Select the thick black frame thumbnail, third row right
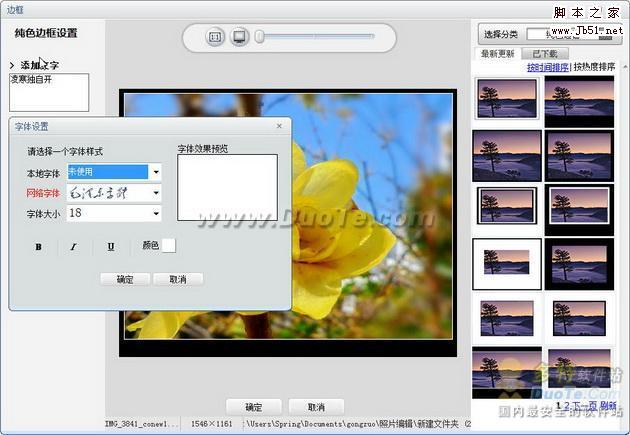 pos(579,210)
